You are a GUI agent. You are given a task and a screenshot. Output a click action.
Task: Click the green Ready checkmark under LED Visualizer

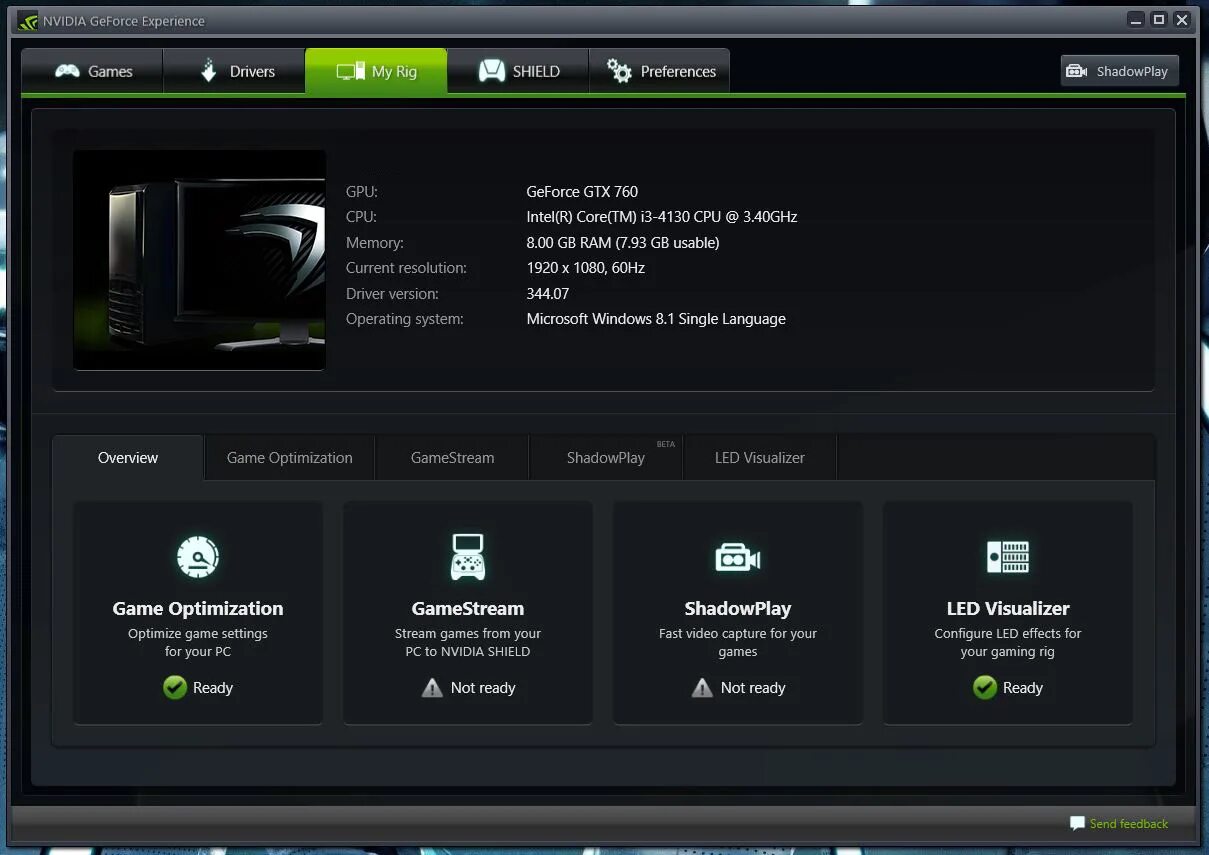(x=985, y=687)
